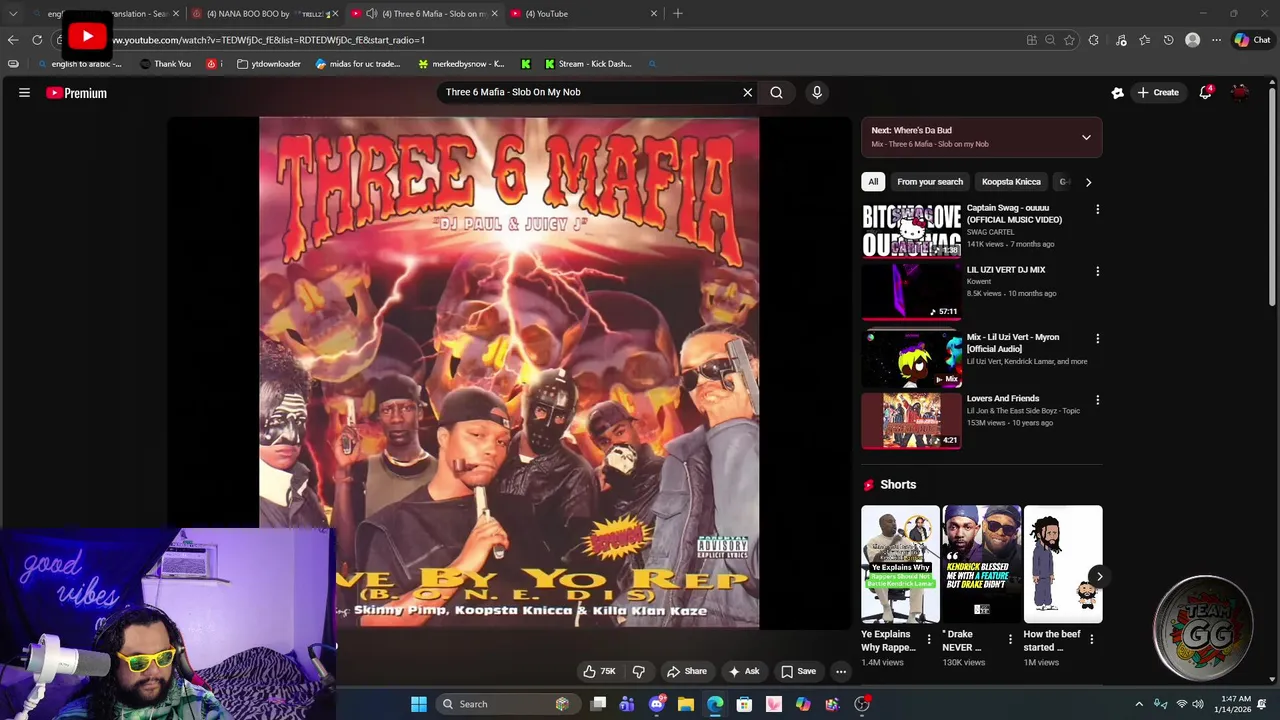Screen dimensions: 1280x720
Task: Click the Windows taskbar Search box
Action: point(507,704)
